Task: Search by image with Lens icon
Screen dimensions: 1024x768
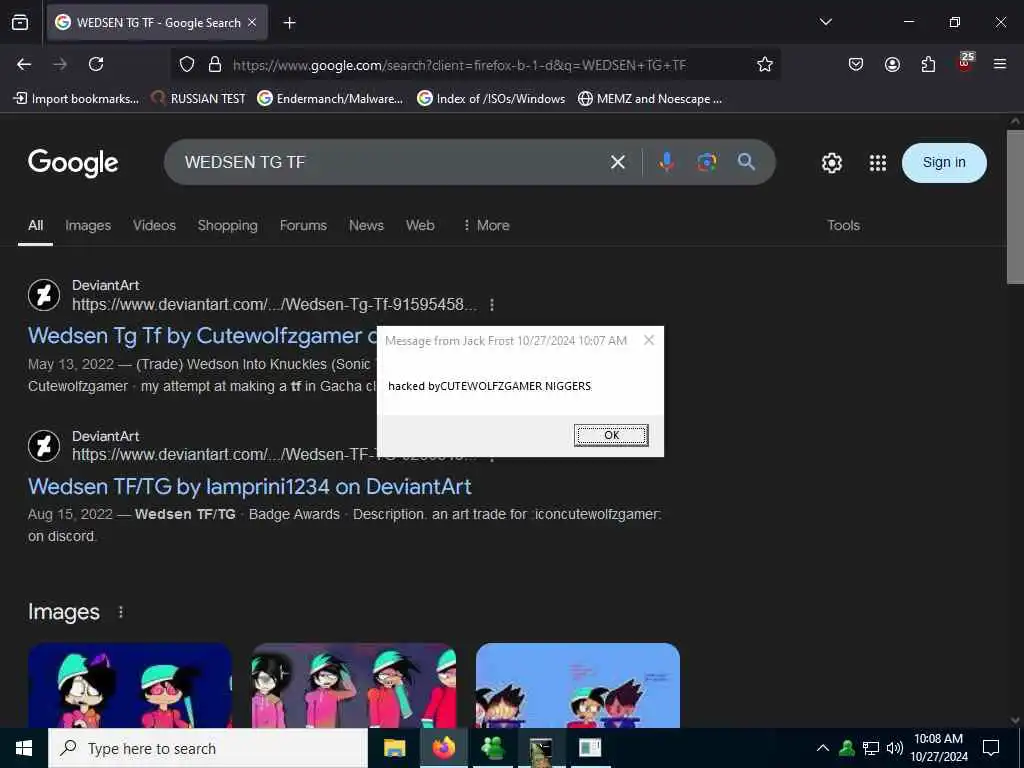Action: click(x=707, y=162)
